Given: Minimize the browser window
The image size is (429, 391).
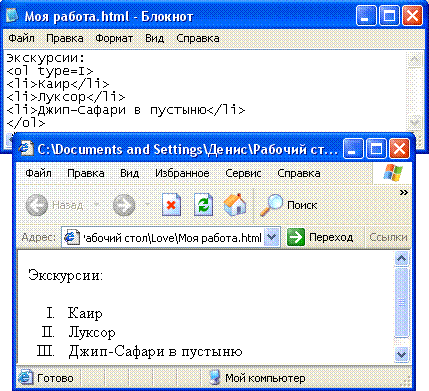Looking at the screenshot, I should (x=353, y=148).
